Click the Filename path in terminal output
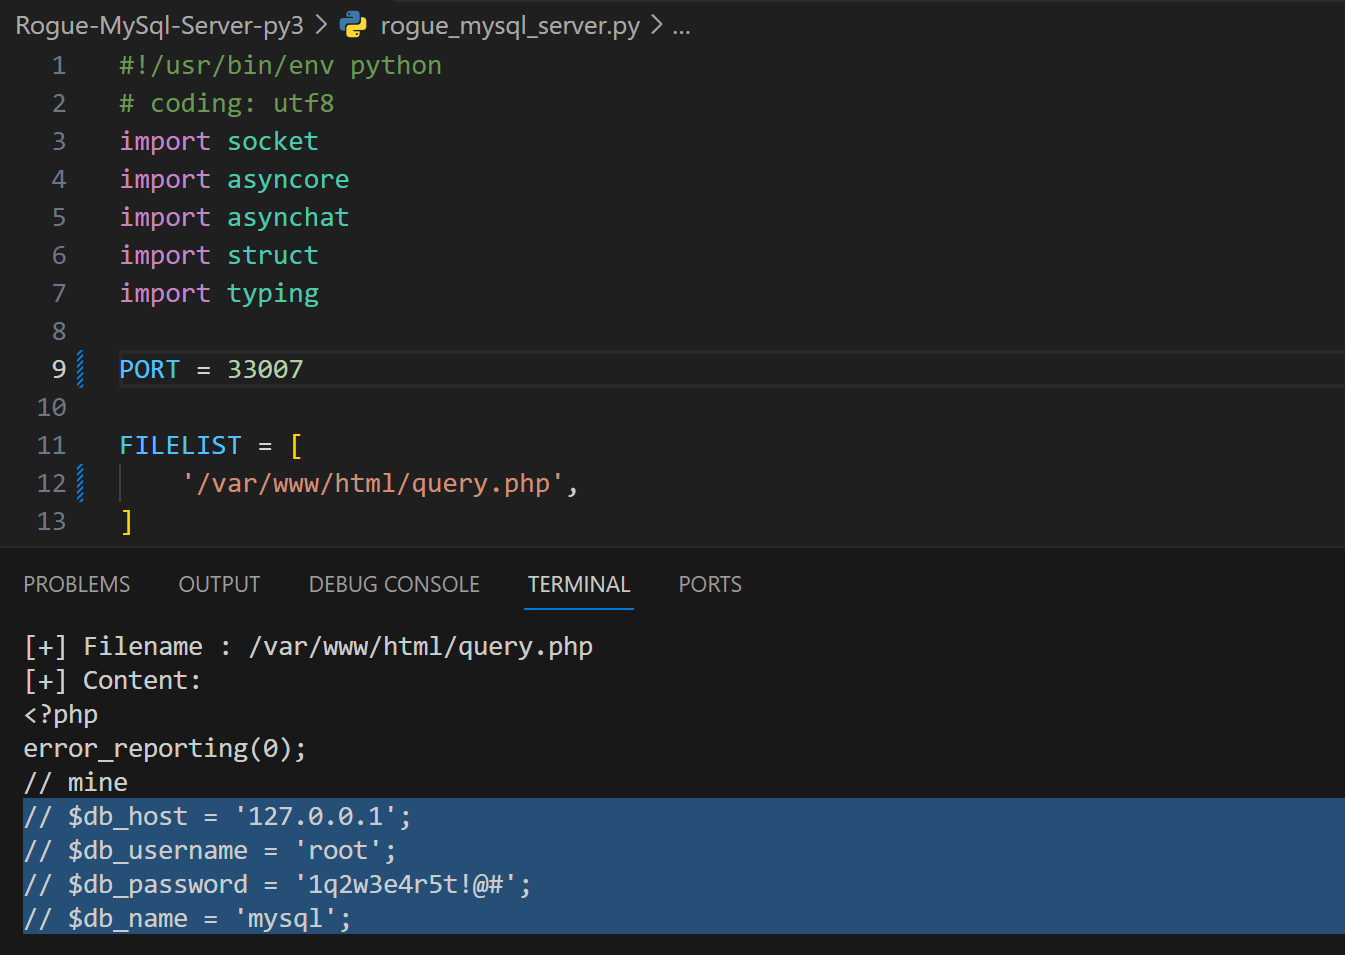Image resolution: width=1345 pixels, height=955 pixels. tap(420, 646)
